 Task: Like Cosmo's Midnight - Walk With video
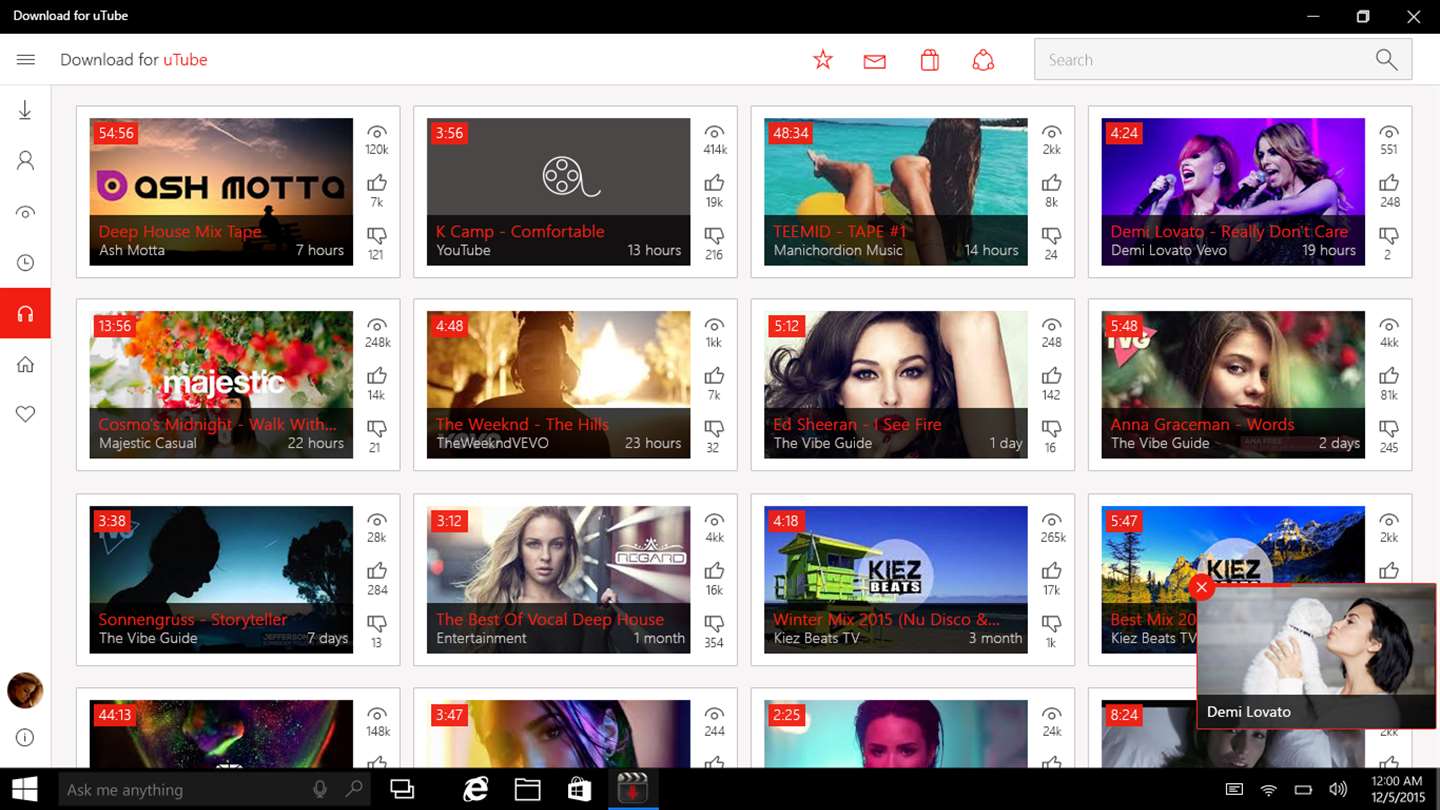(x=377, y=376)
